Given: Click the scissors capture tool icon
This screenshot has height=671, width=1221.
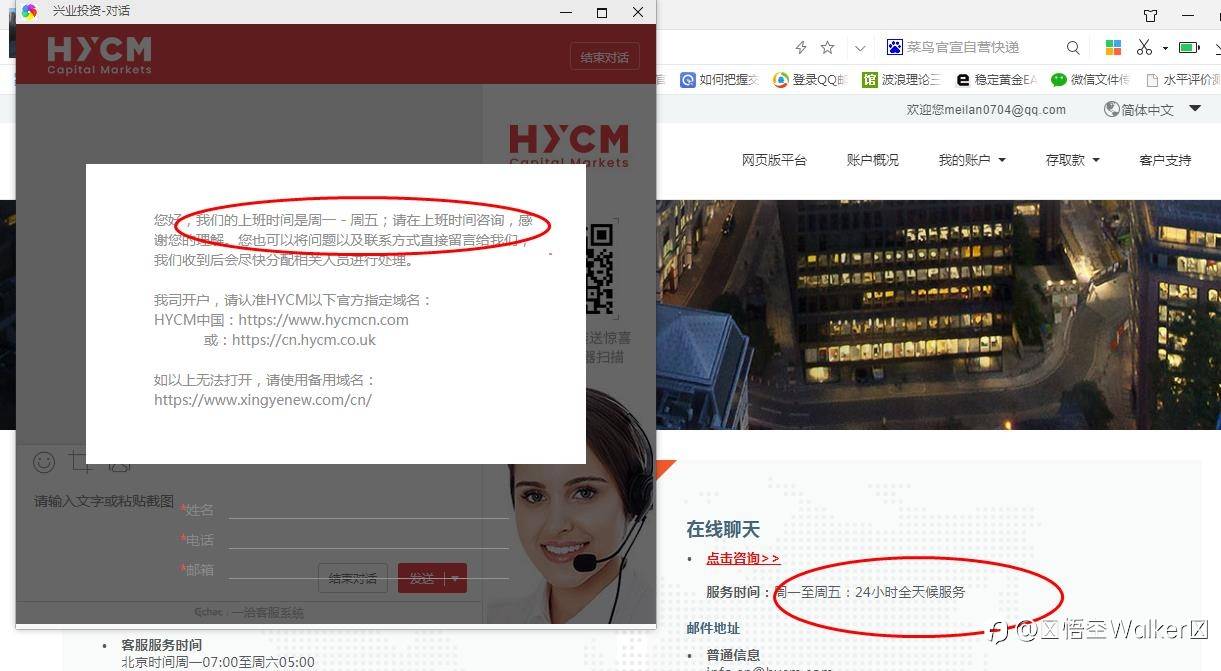Looking at the screenshot, I should pos(1145,47).
